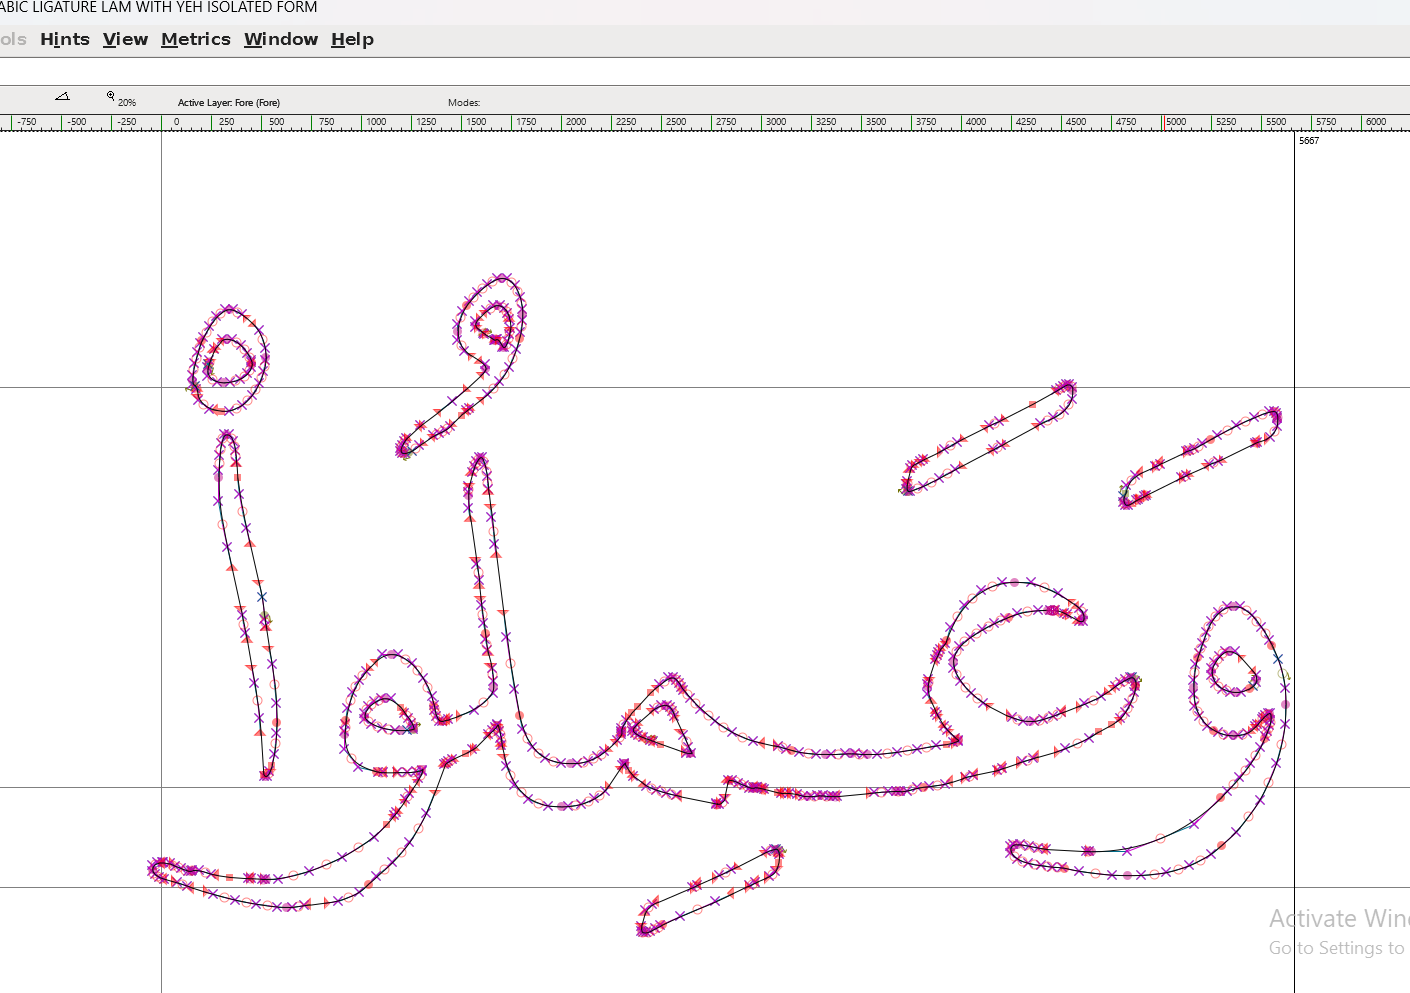Click the angle indicator icon in info bar
This screenshot has width=1410, height=993.
62,97
